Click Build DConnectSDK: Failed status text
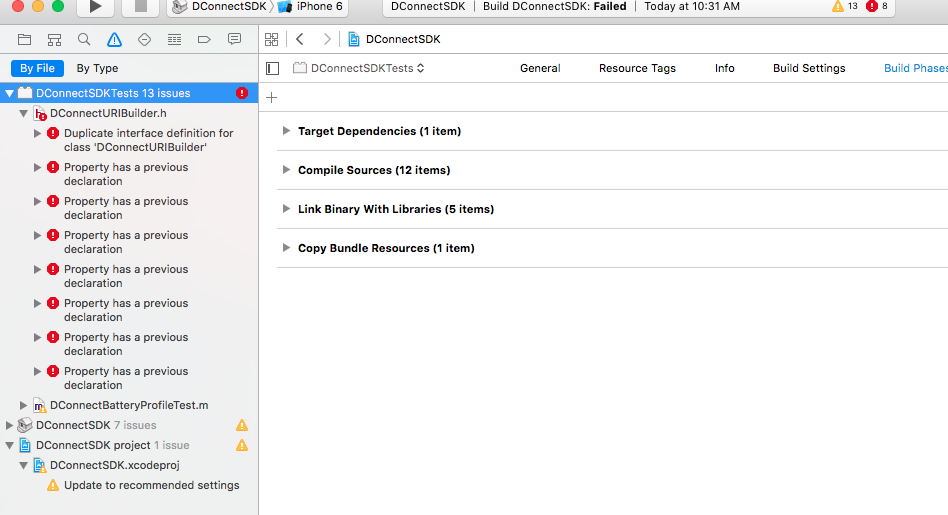Image resolution: width=948 pixels, height=515 pixels. click(x=554, y=7)
